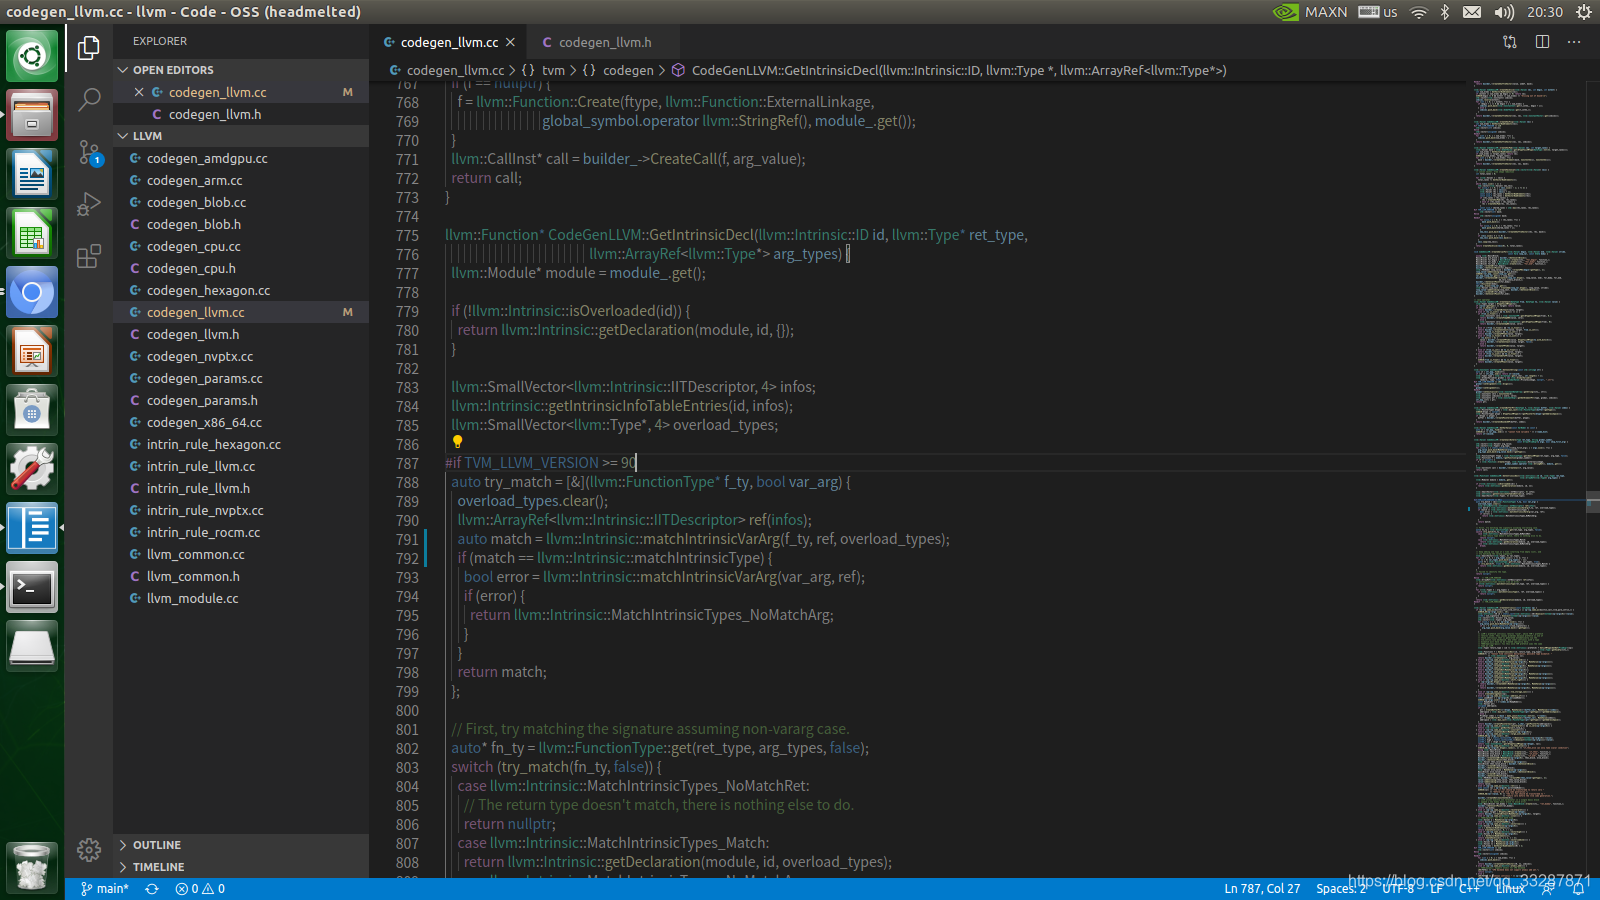Open codegen_params.h file
The image size is (1600, 900).
241,400
